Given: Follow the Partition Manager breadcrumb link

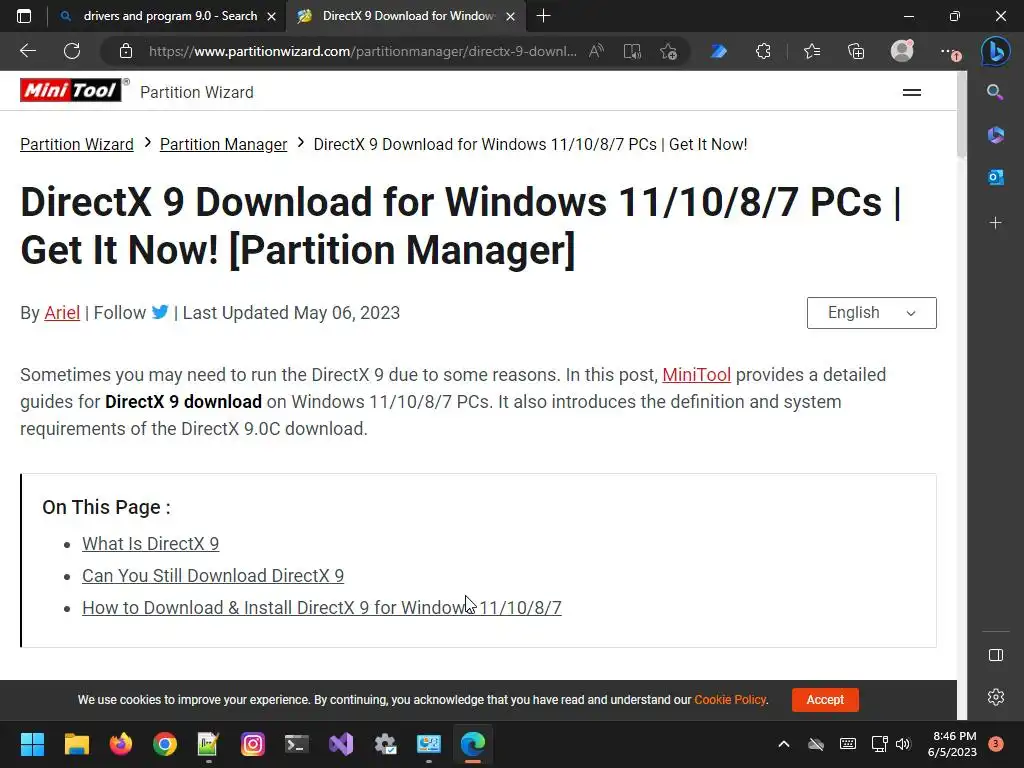Looking at the screenshot, I should 223,144.
